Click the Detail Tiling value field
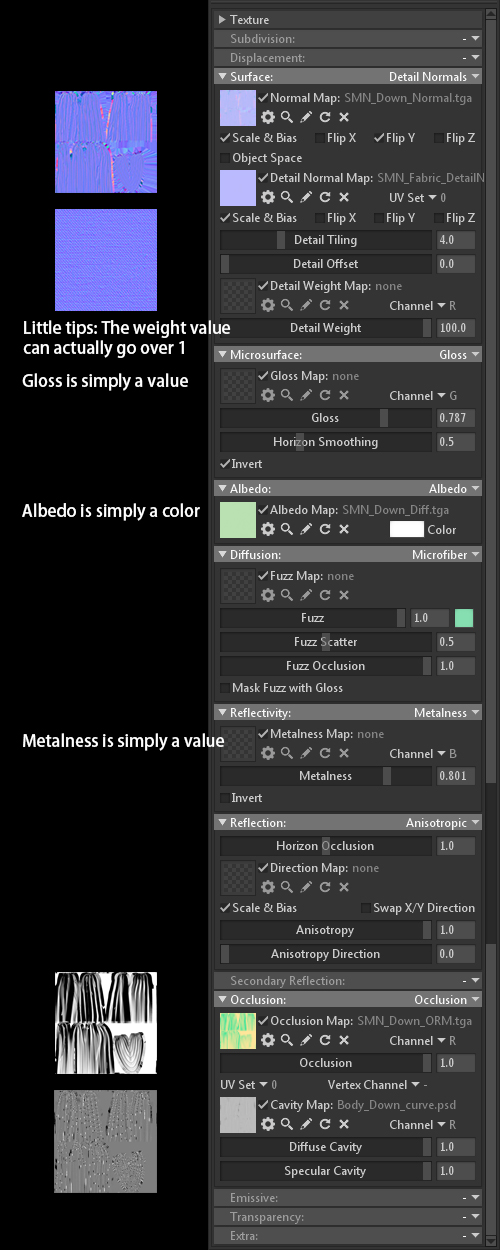 point(455,240)
